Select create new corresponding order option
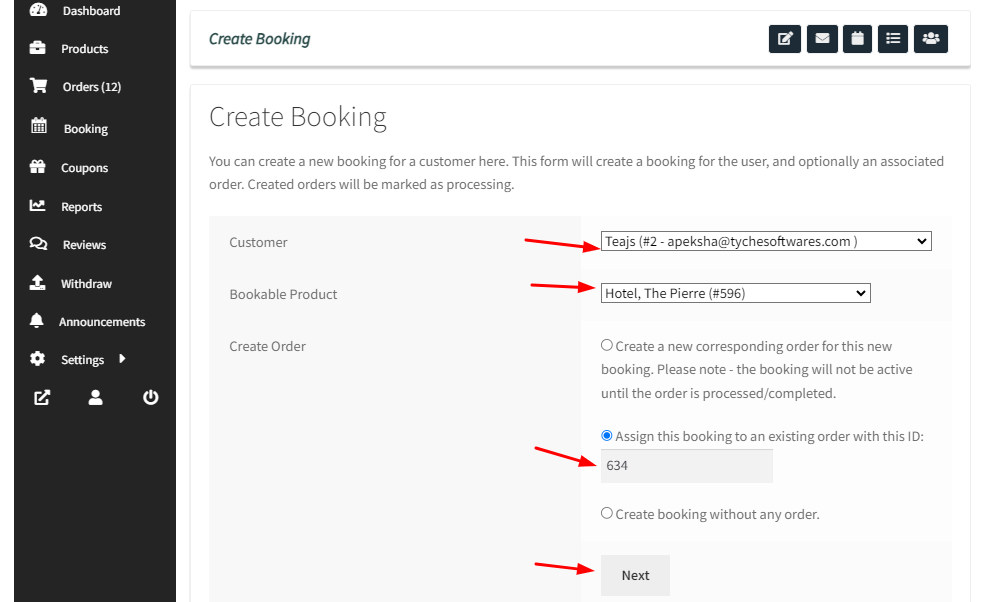The height and width of the screenshot is (602, 988). click(607, 345)
